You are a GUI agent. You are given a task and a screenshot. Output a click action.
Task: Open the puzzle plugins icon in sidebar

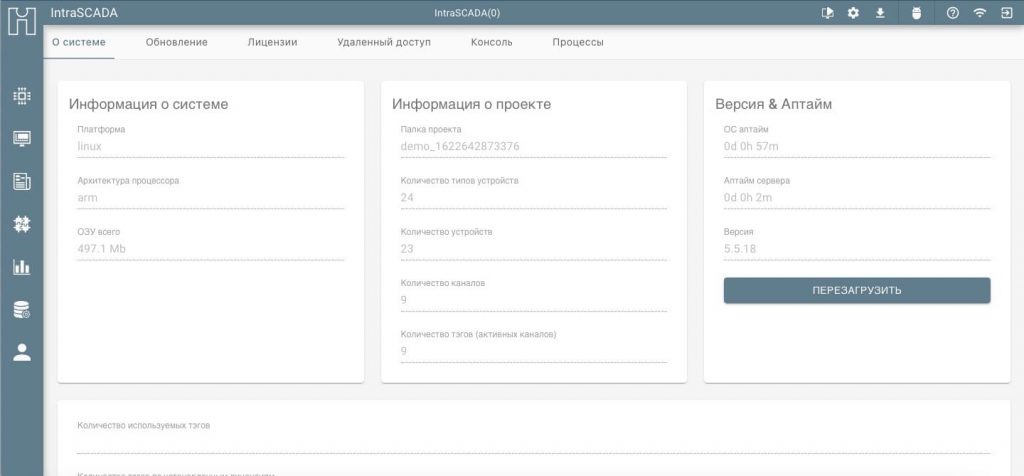(22, 224)
